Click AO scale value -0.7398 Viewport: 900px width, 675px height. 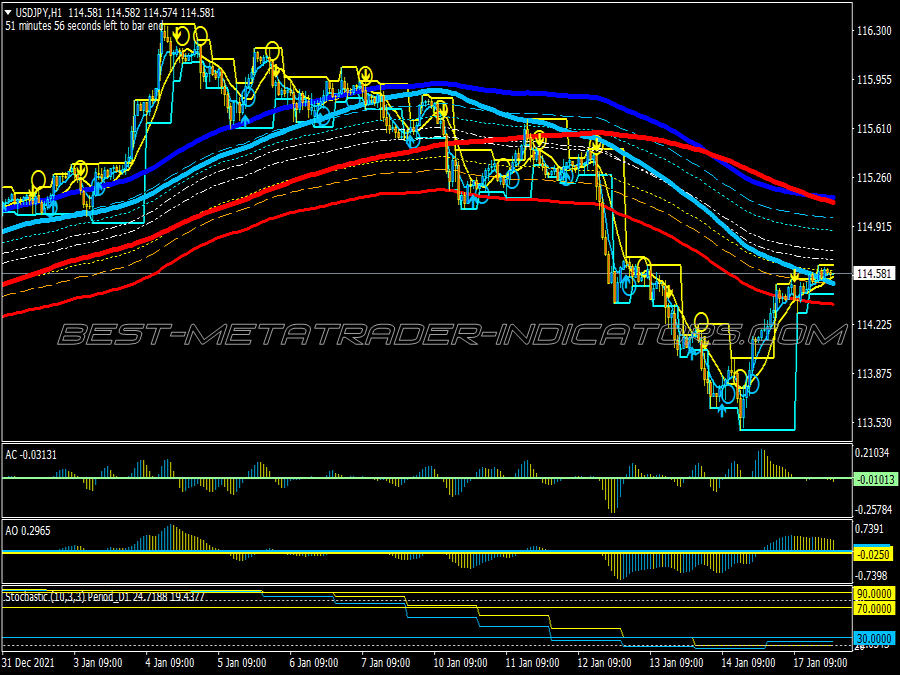point(871,575)
